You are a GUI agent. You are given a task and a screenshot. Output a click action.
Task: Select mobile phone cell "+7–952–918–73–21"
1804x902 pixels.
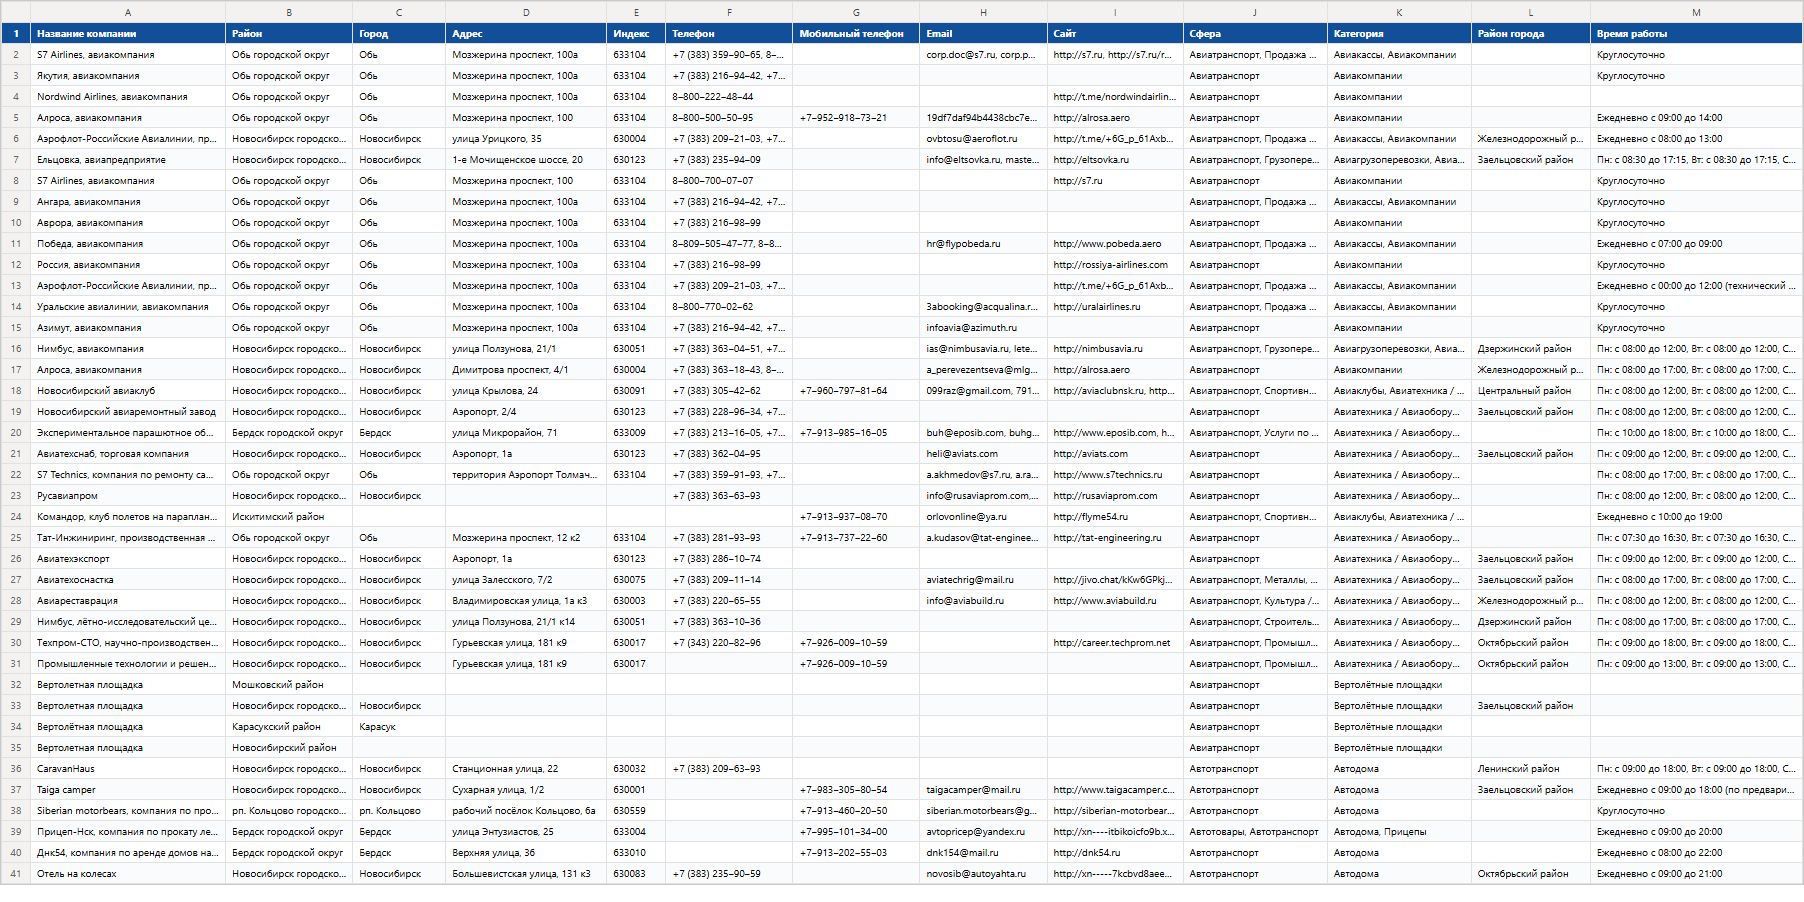pyautogui.click(x=856, y=118)
